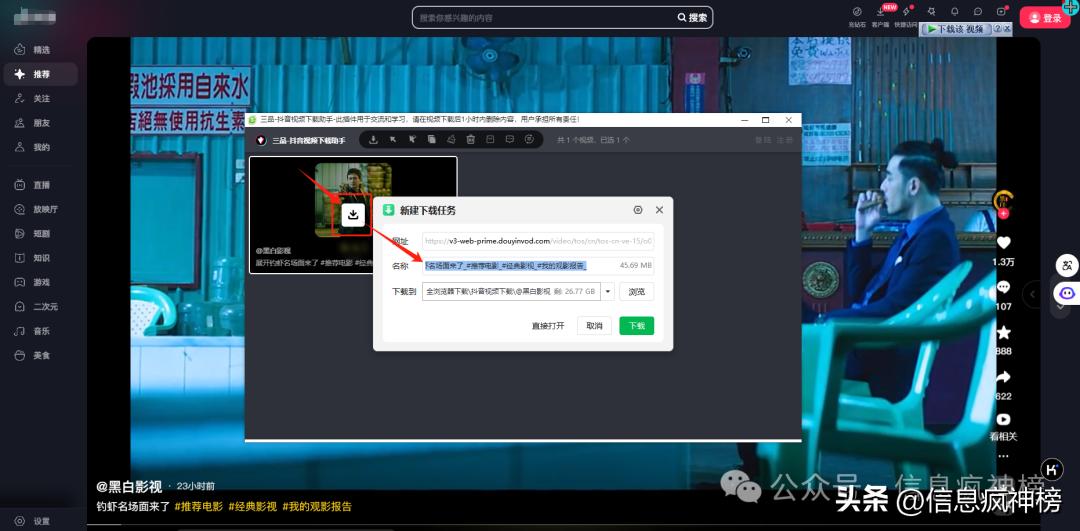Select 推荐 in the left sidebar
This screenshot has height=531, width=1080.
pos(40,74)
